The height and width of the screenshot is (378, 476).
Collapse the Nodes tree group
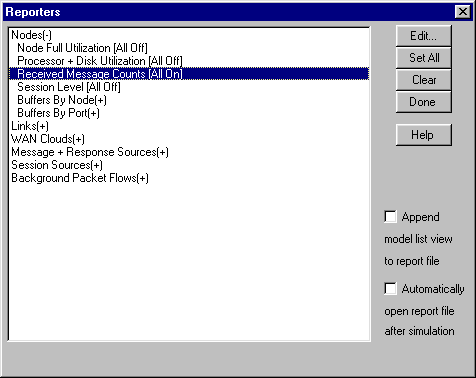pos(31,35)
